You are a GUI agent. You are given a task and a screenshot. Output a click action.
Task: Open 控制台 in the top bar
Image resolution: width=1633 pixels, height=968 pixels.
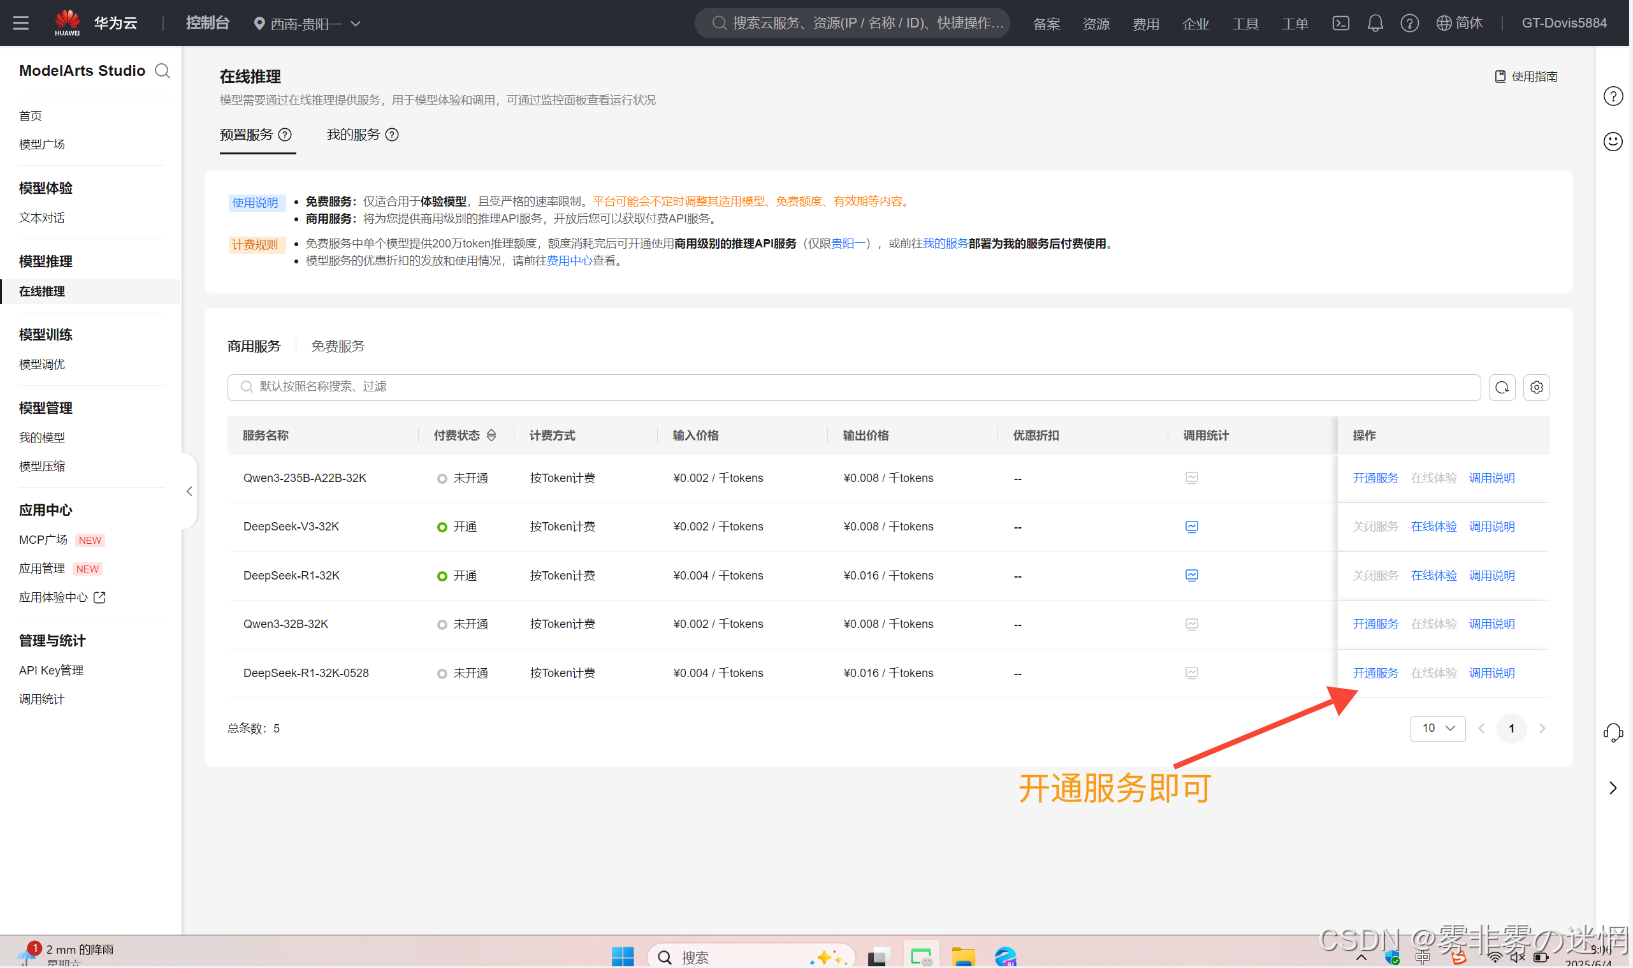208,23
